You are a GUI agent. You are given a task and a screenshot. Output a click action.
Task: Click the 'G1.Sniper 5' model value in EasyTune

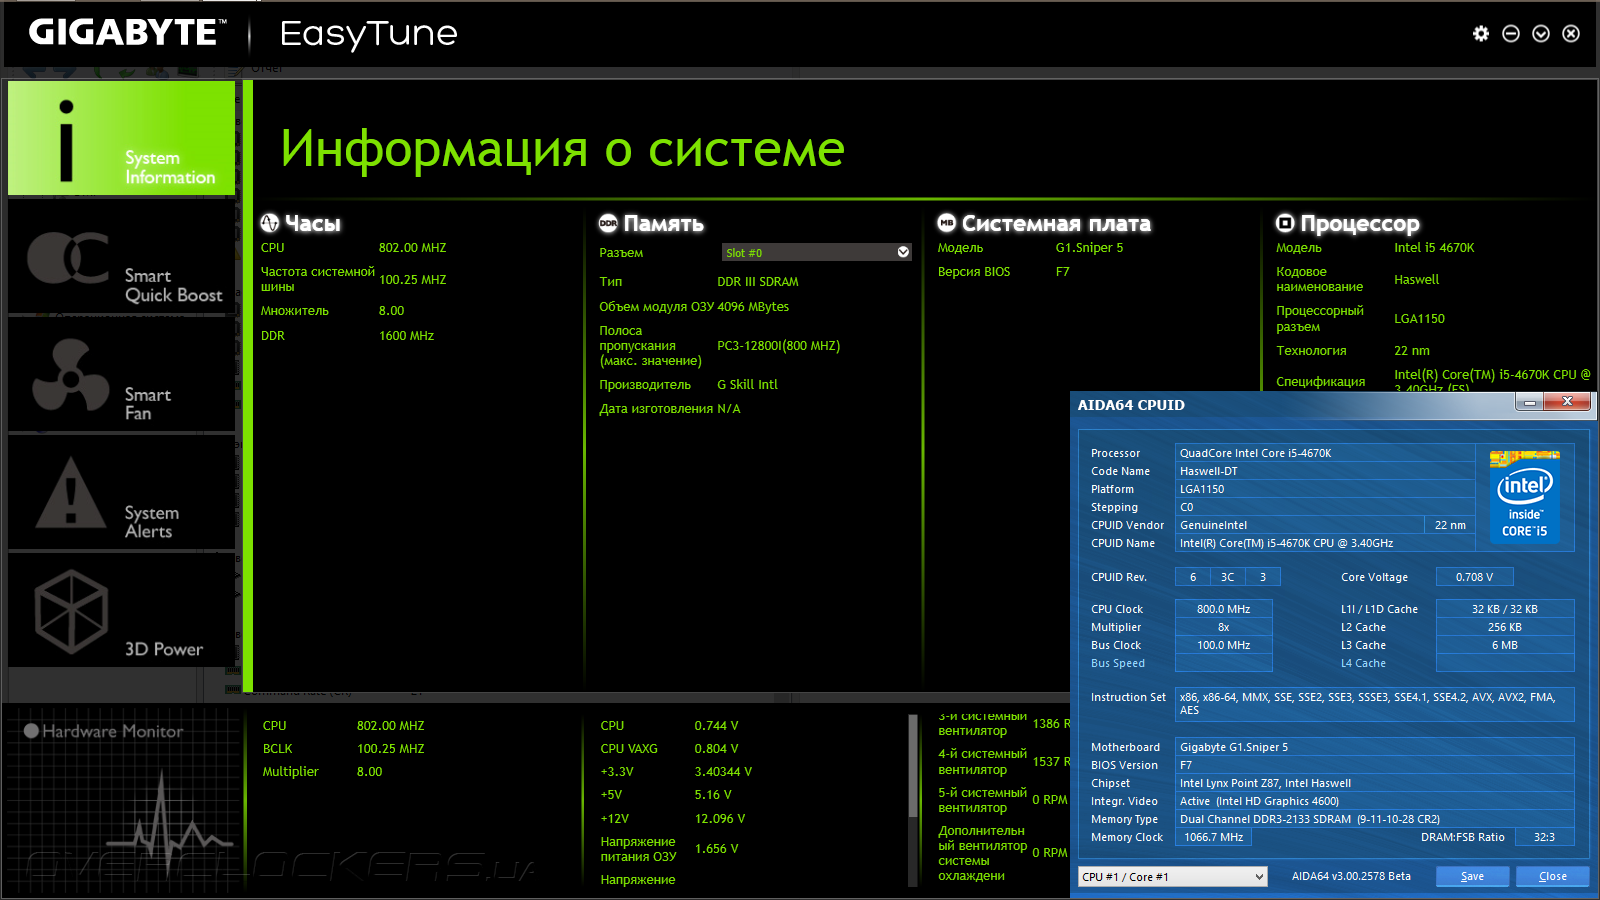pyautogui.click(x=1089, y=248)
